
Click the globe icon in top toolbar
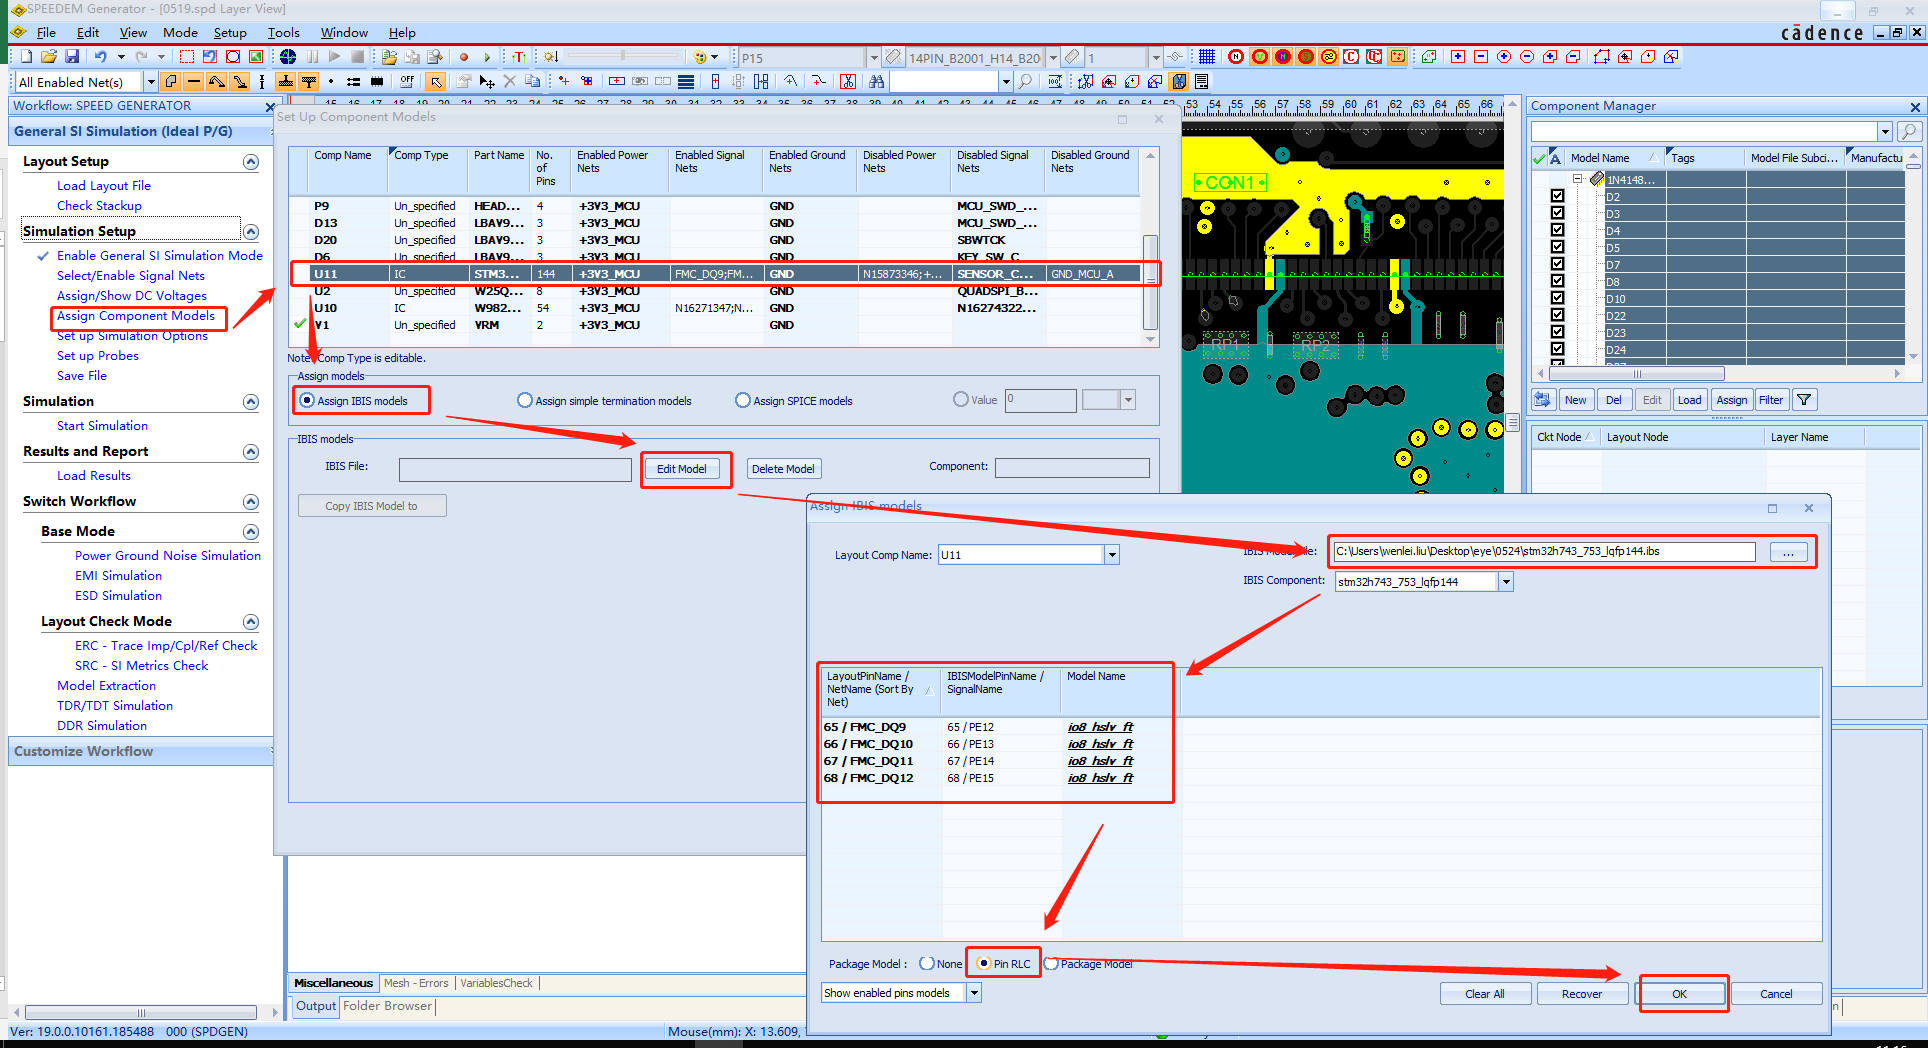click(288, 57)
